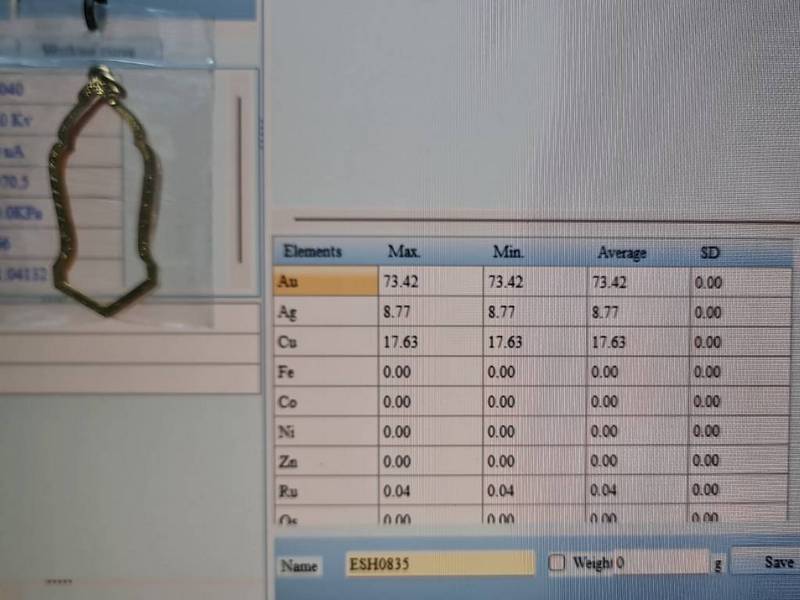Click the Weight value input box

[660, 563]
